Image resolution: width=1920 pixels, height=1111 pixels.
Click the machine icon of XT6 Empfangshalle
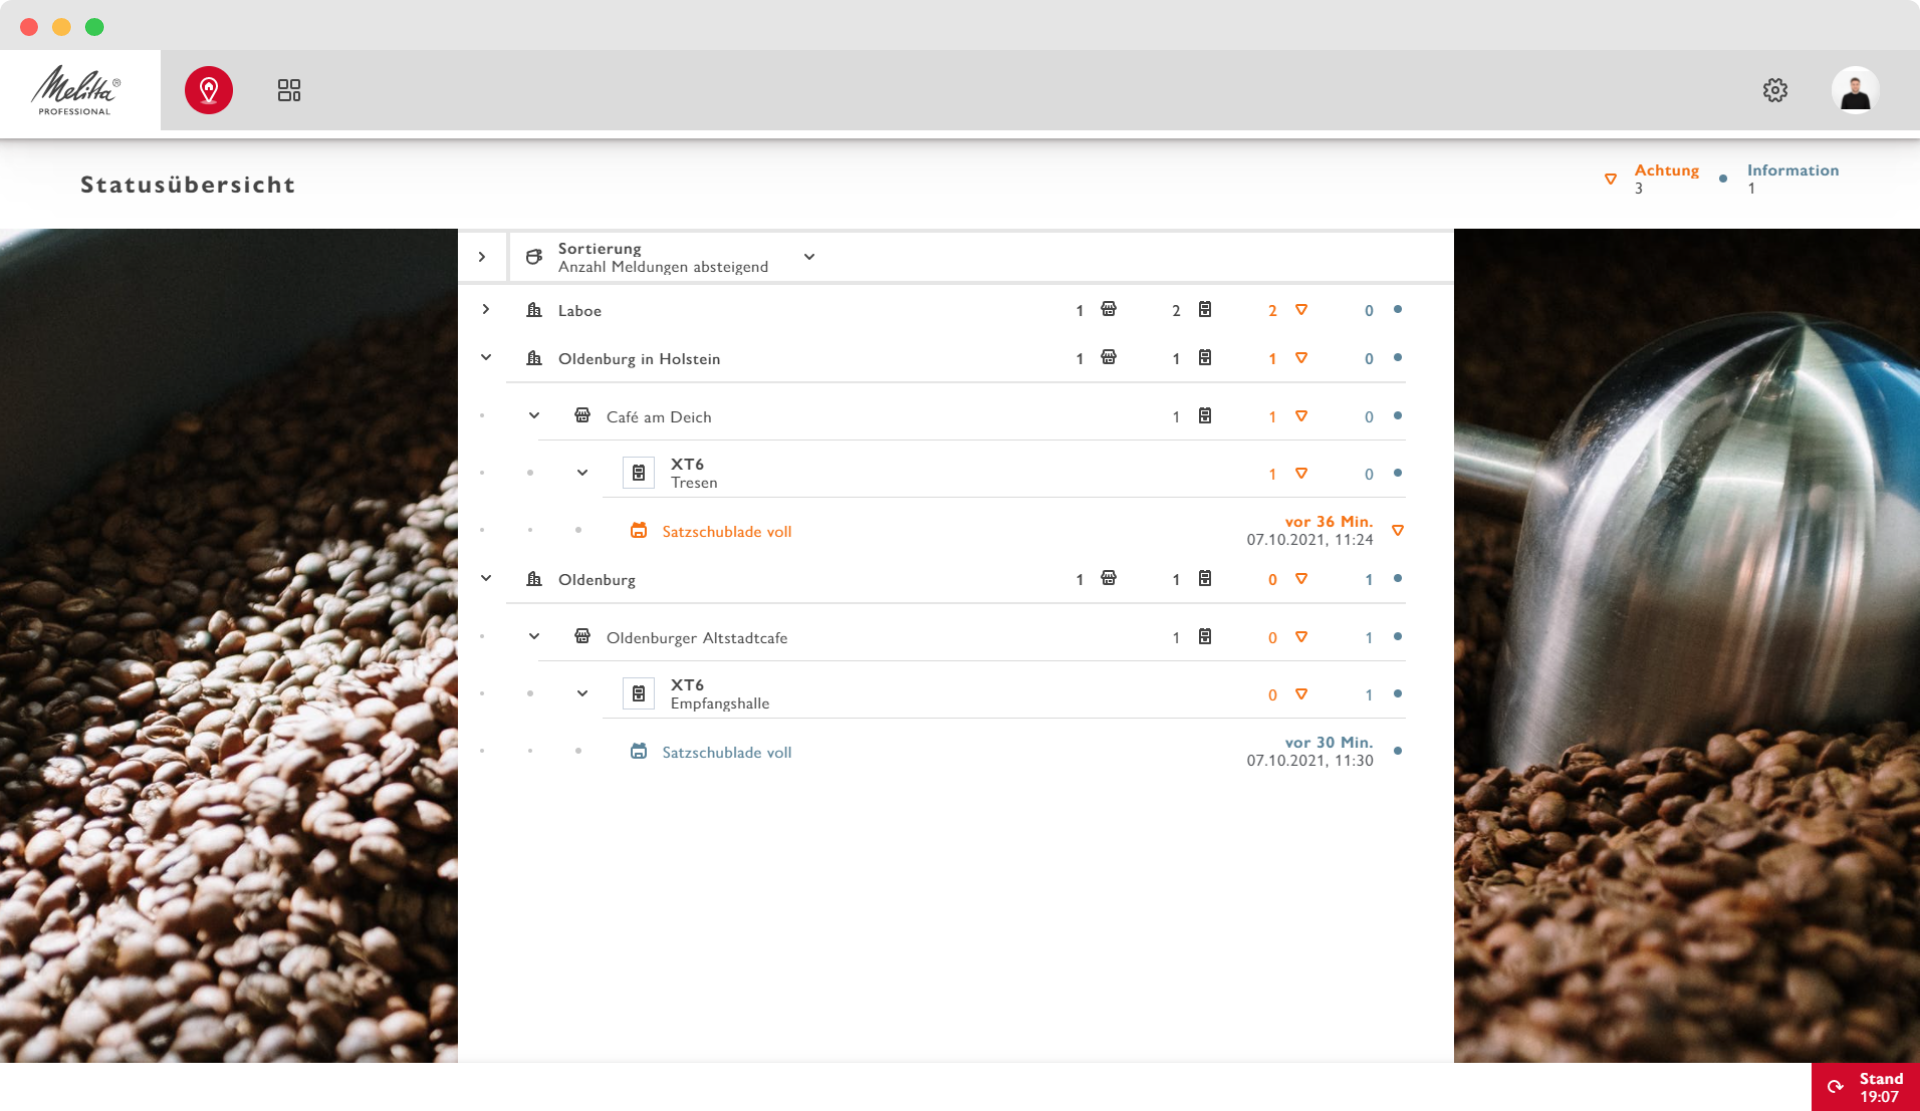638,693
